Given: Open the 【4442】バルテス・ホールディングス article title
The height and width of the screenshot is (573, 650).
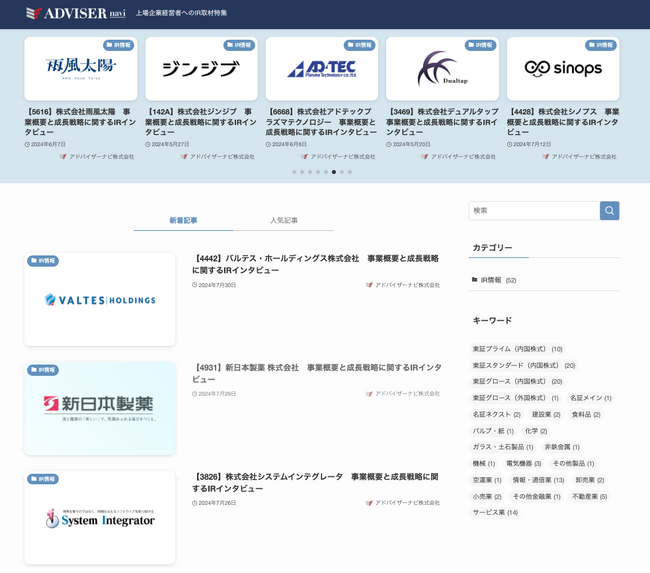Looking at the screenshot, I should 315,264.
